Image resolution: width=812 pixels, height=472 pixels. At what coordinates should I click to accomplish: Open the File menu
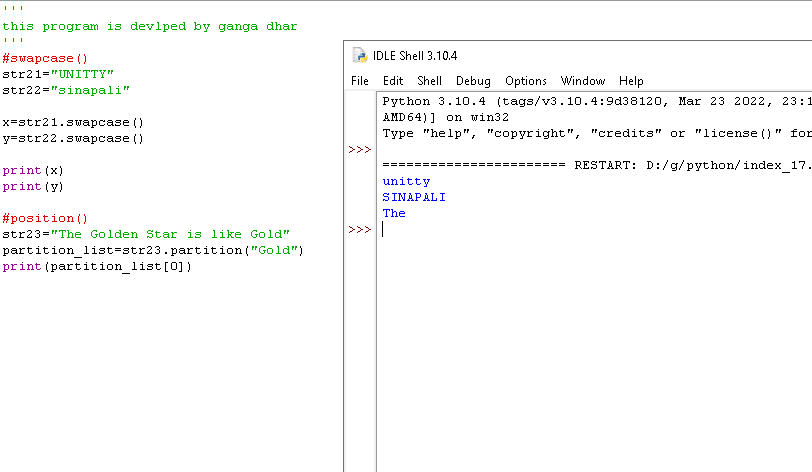coord(360,81)
